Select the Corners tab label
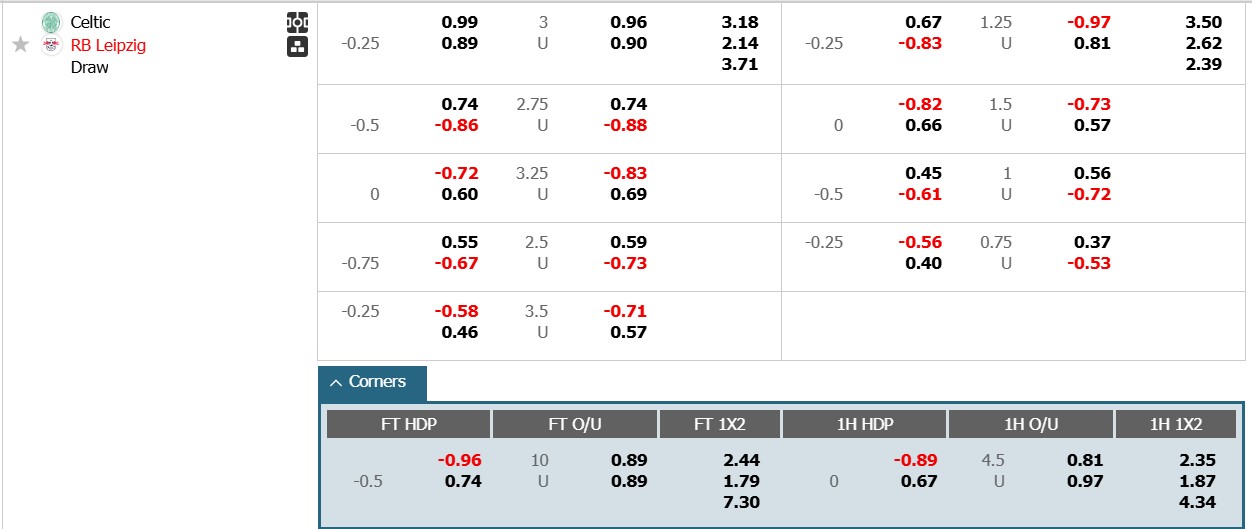1252x529 pixels. [x=377, y=382]
